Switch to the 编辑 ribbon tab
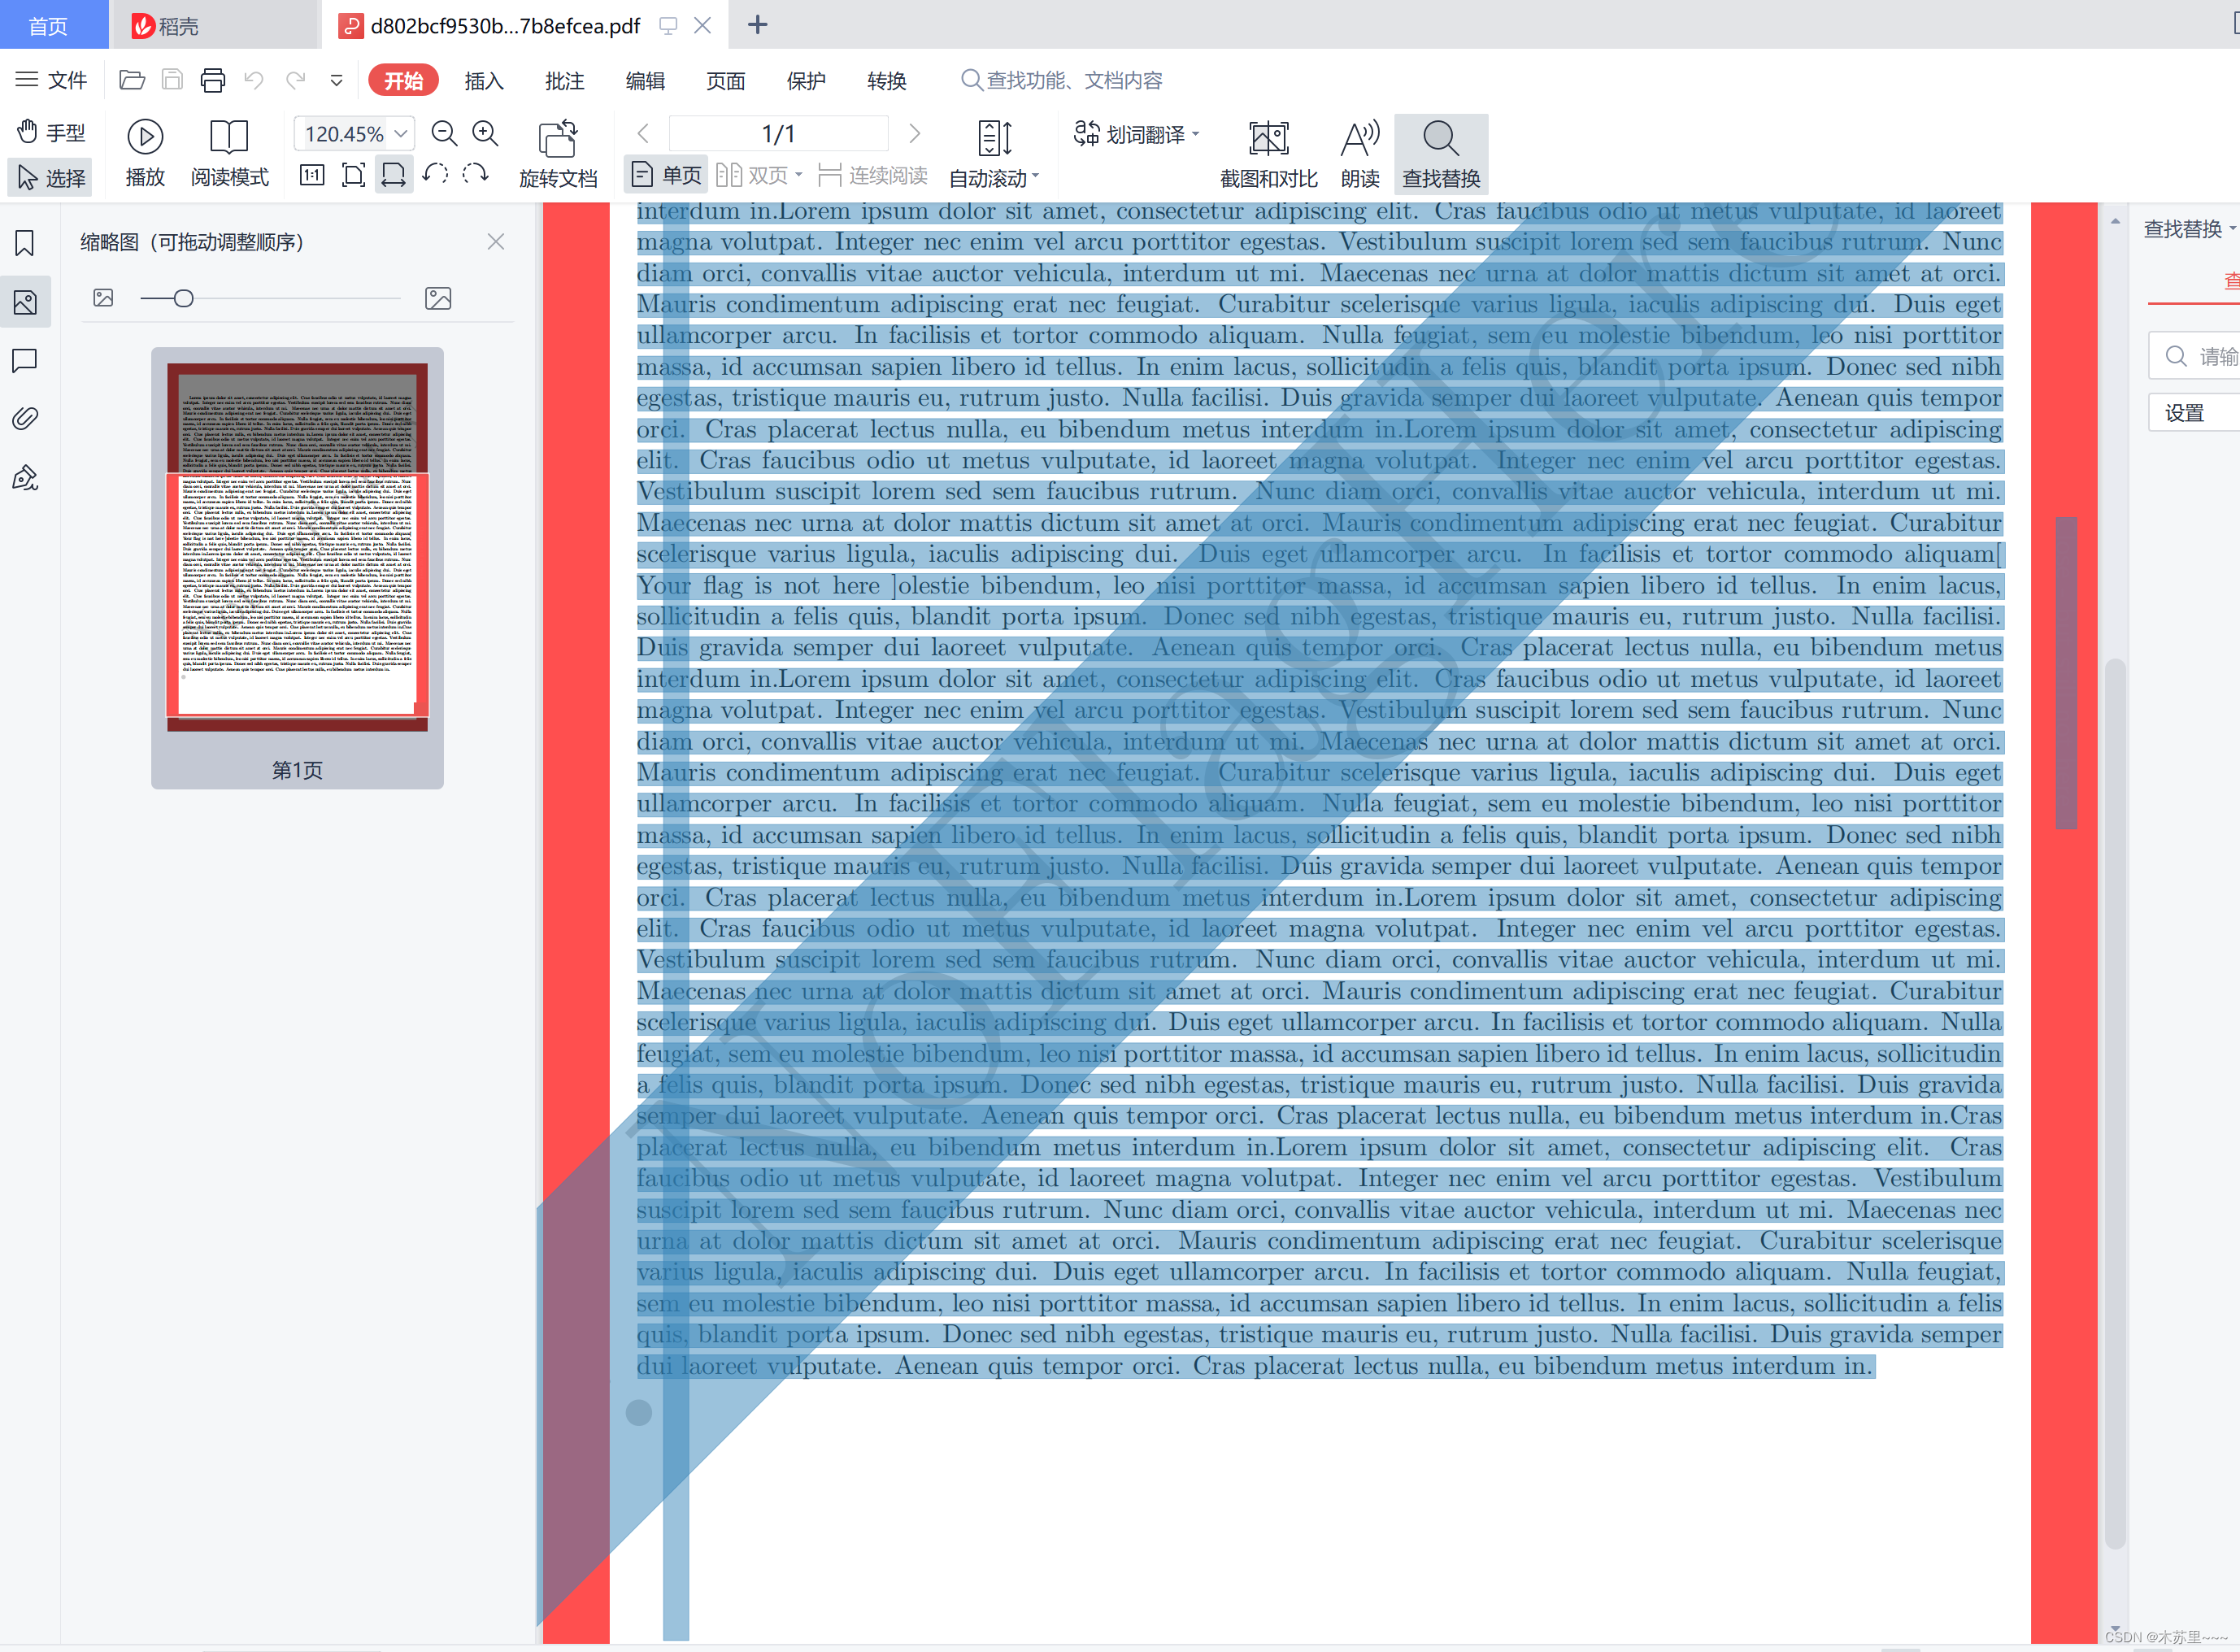The image size is (2240, 1652). coord(645,80)
